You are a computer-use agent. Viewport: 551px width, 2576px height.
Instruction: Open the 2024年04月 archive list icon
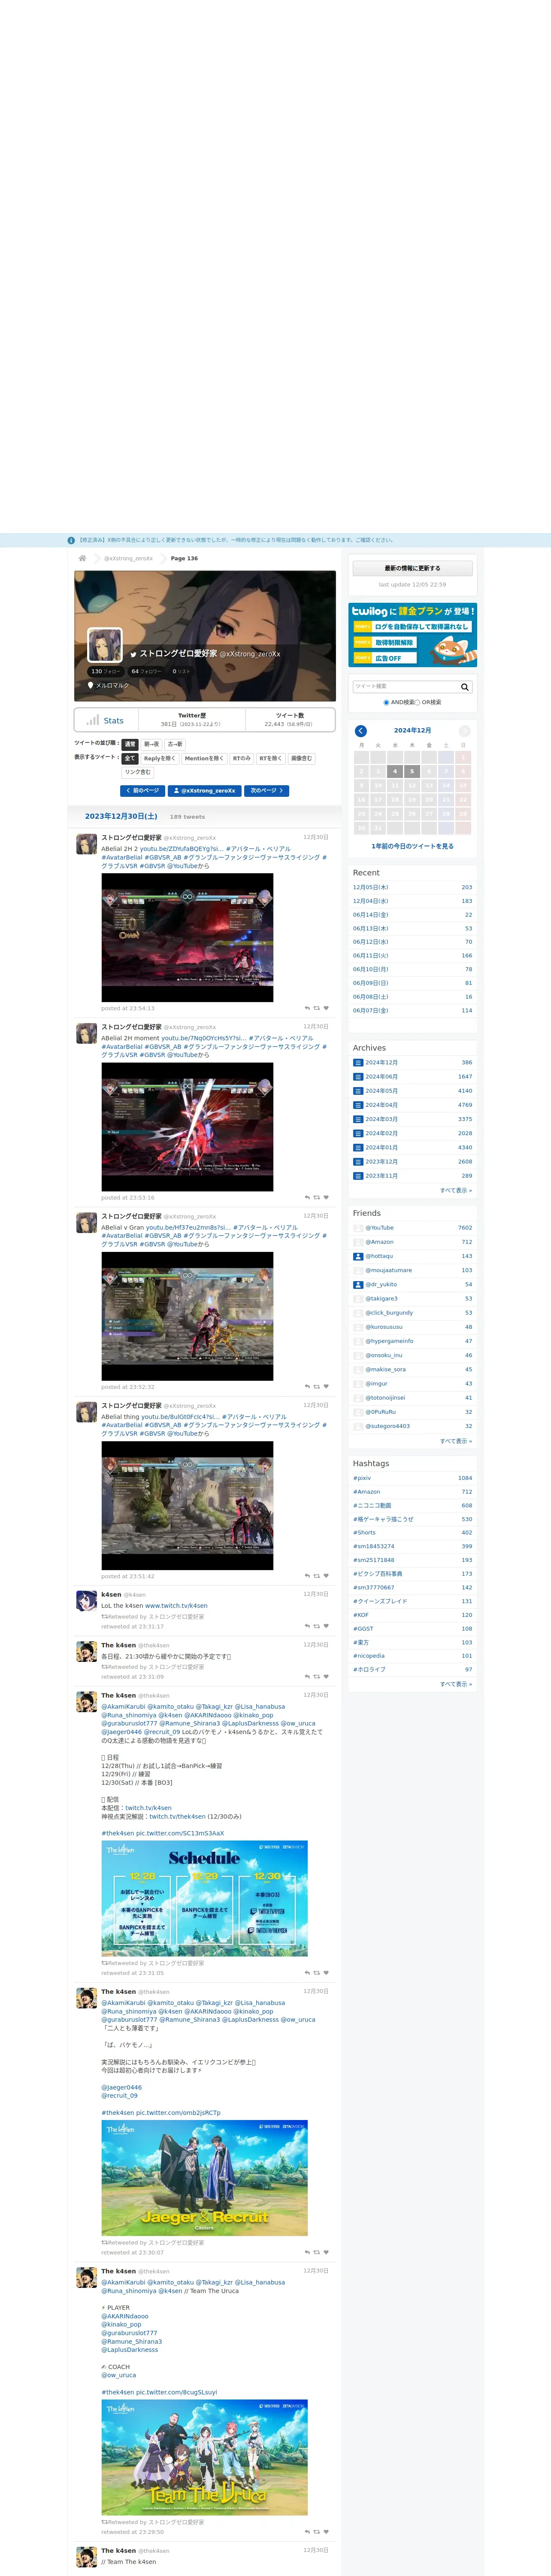coord(358,1105)
